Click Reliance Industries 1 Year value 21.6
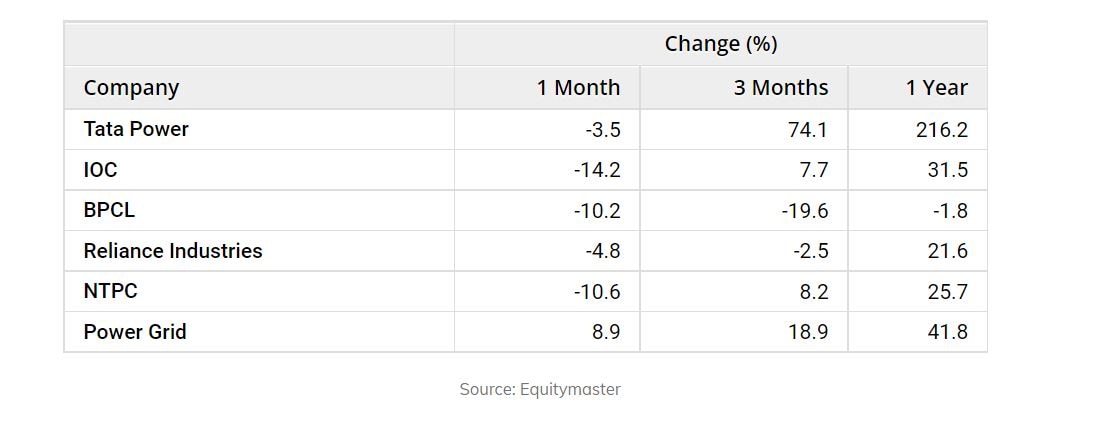 tap(947, 251)
